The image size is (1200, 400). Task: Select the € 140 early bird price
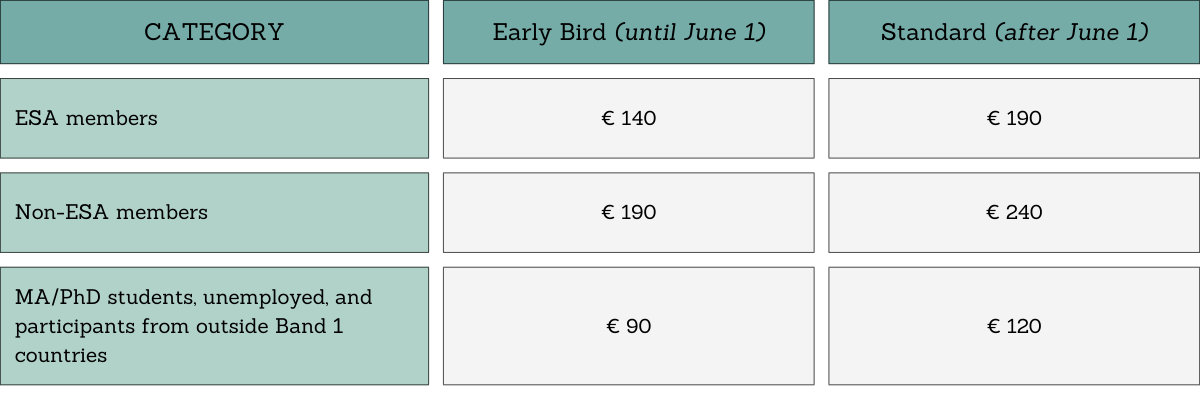coord(628,118)
